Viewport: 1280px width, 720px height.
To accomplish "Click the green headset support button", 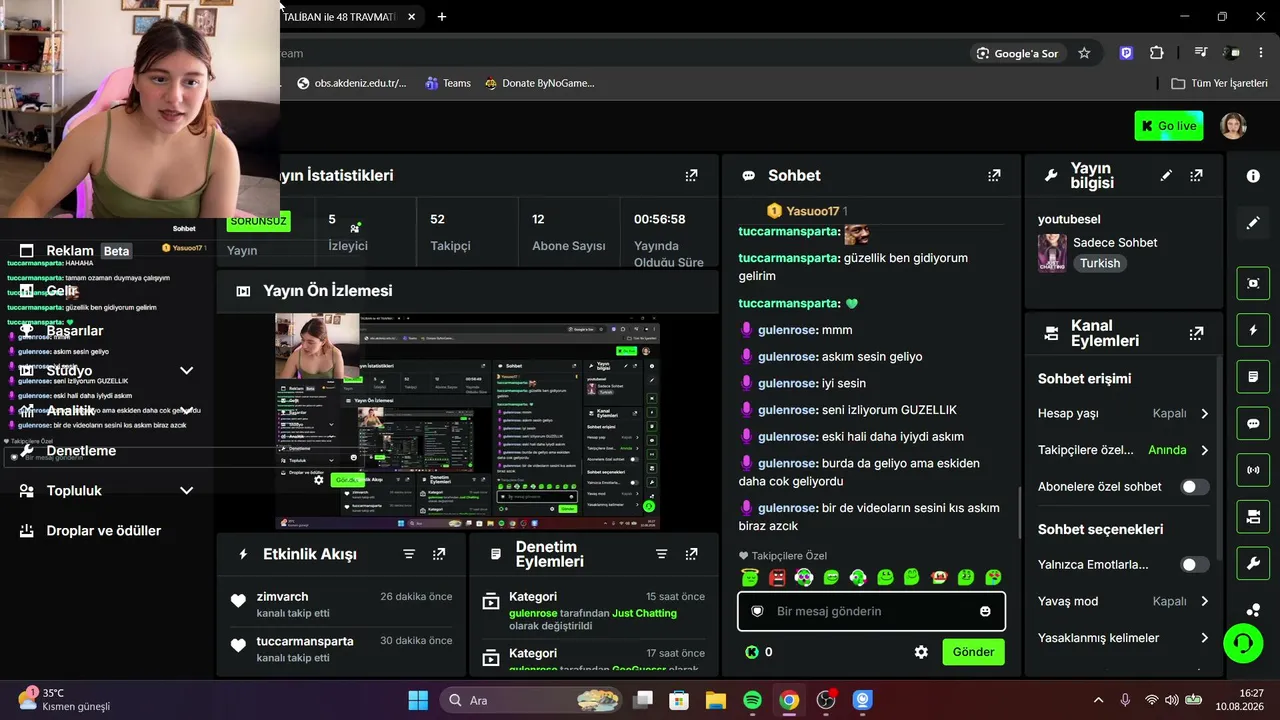I will (1243, 642).
